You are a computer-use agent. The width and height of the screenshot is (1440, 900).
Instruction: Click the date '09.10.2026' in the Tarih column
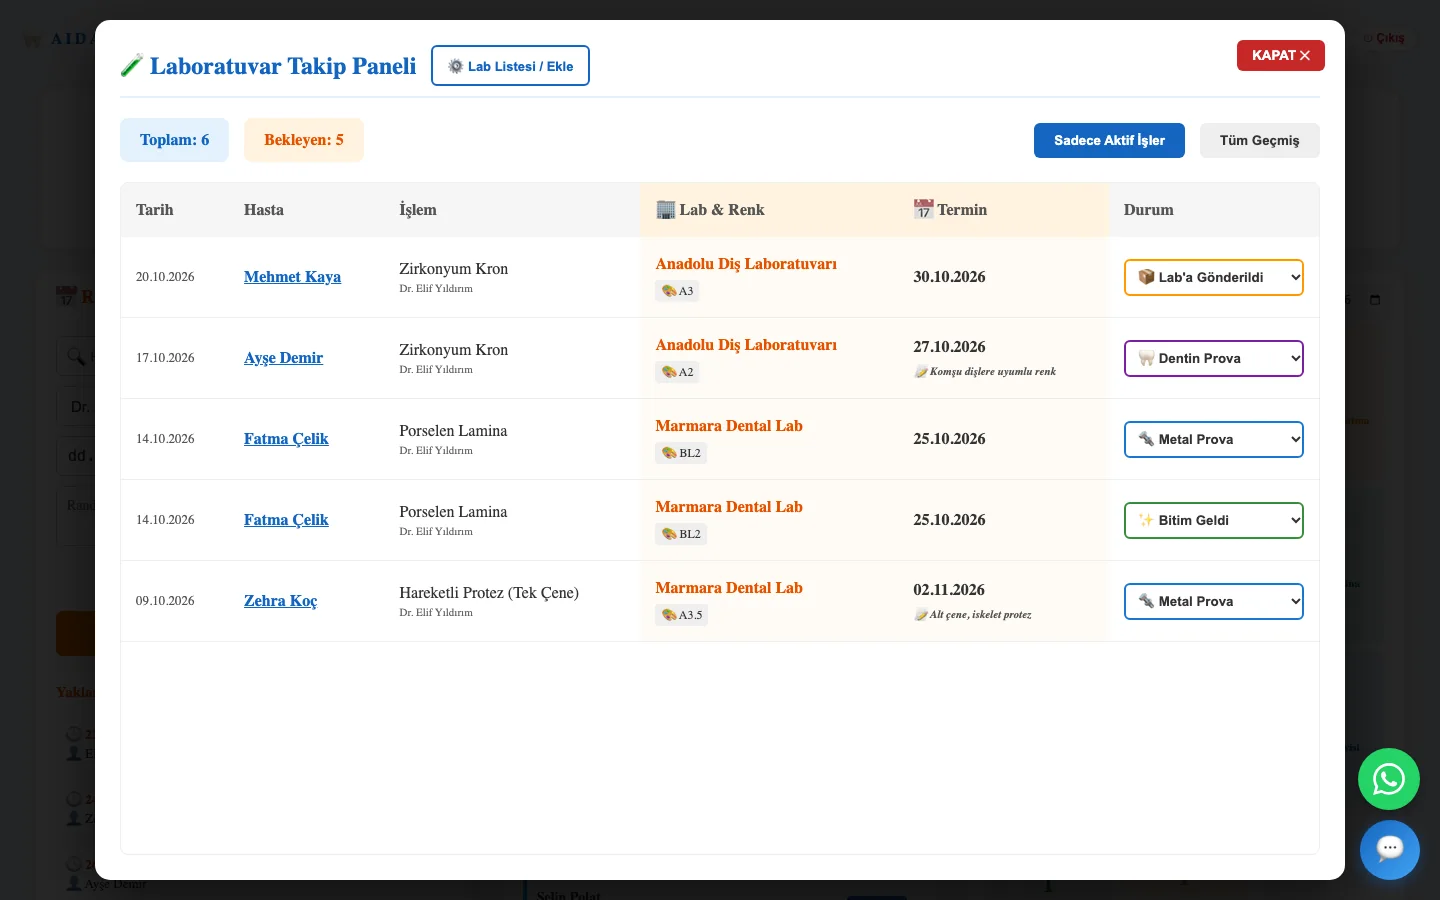pyautogui.click(x=165, y=601)
